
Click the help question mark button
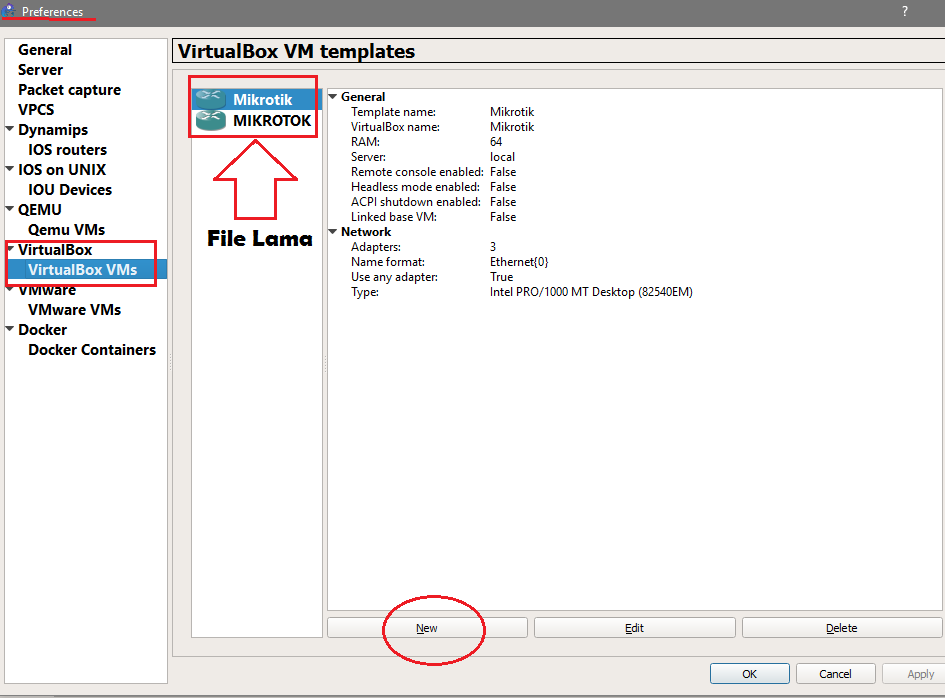[x=905, y=11]
